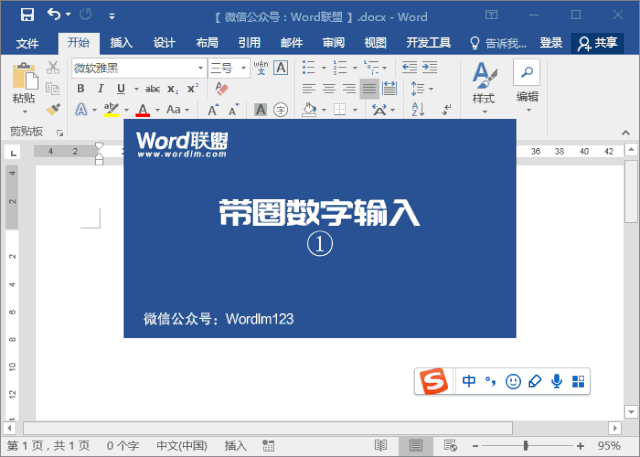
Task: Click the Shrink Font icon
Action: [x=233, y=110]
